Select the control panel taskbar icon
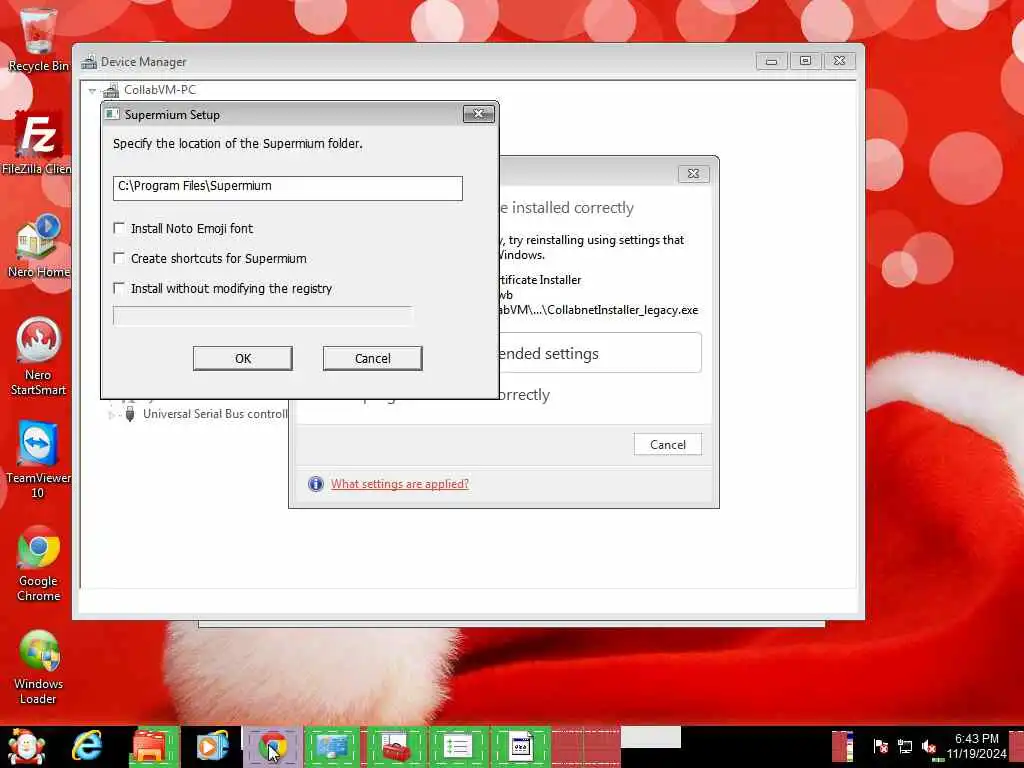 pos(332,747)
